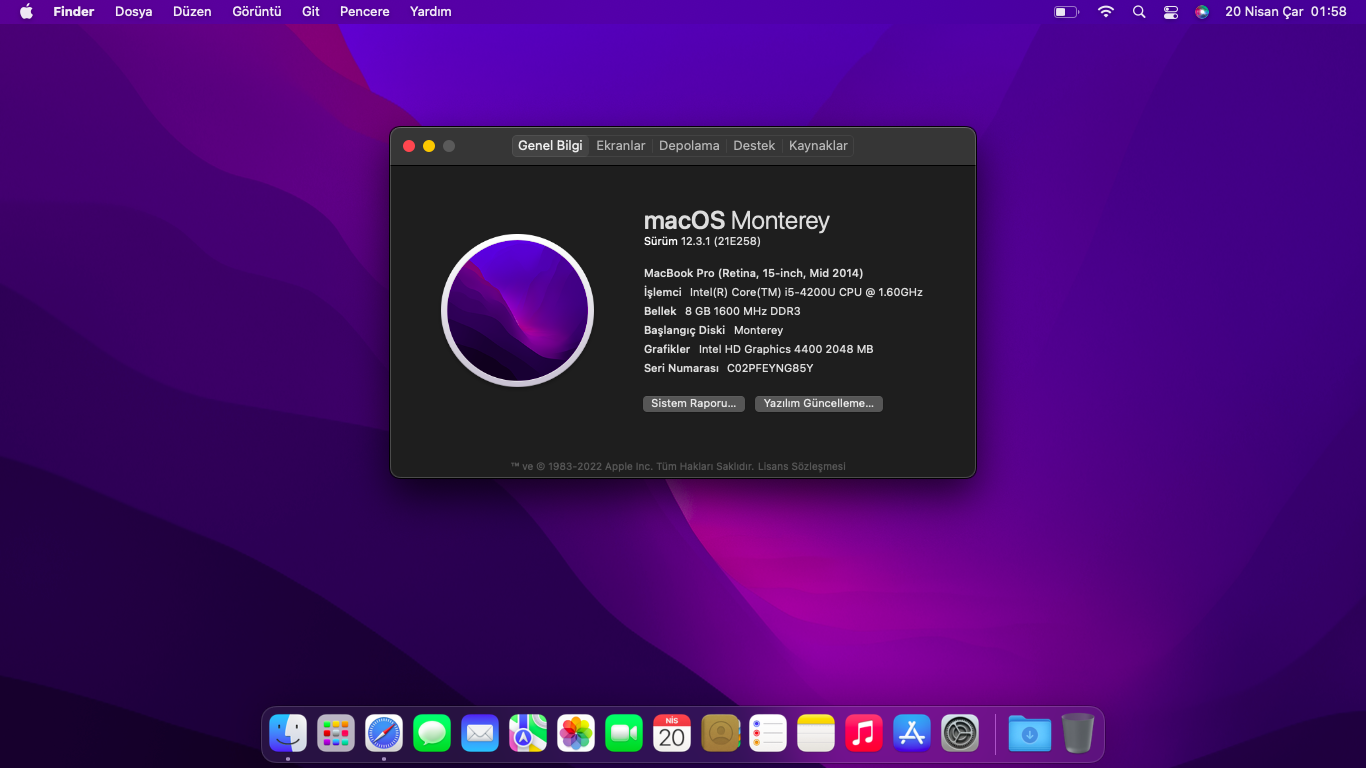Switch to the Genel Bilgi tab
Viewport: 1366px width, 768px height.
coord(550,146)
